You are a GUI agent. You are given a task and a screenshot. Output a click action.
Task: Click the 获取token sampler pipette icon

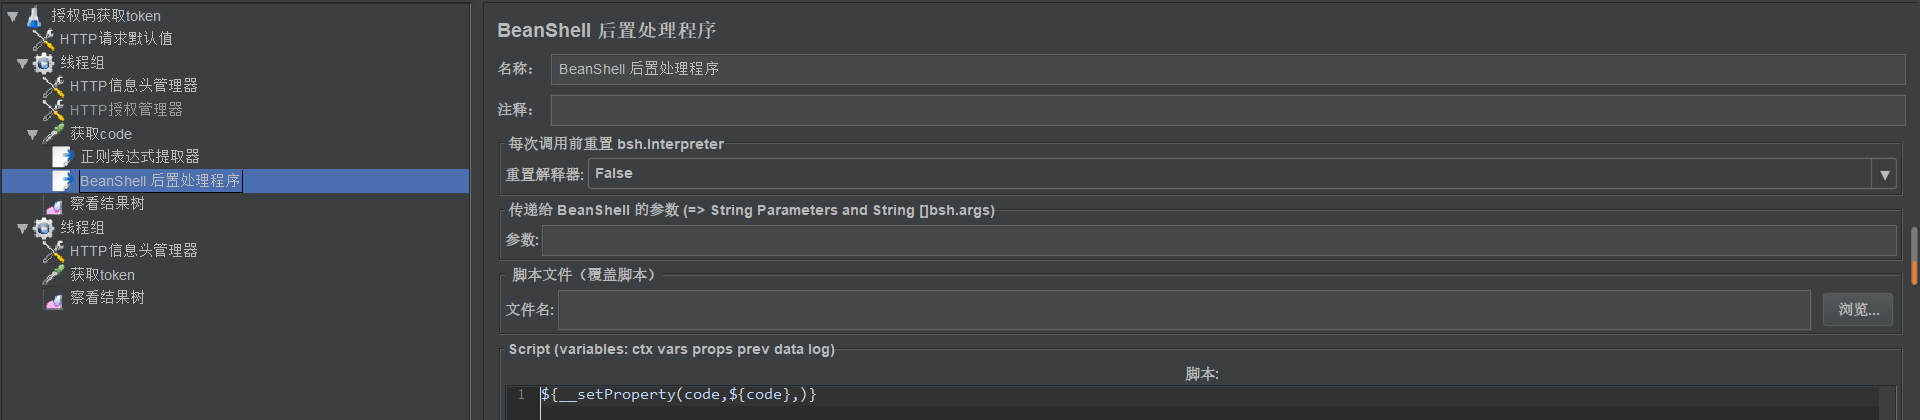(x=53, y=274)
